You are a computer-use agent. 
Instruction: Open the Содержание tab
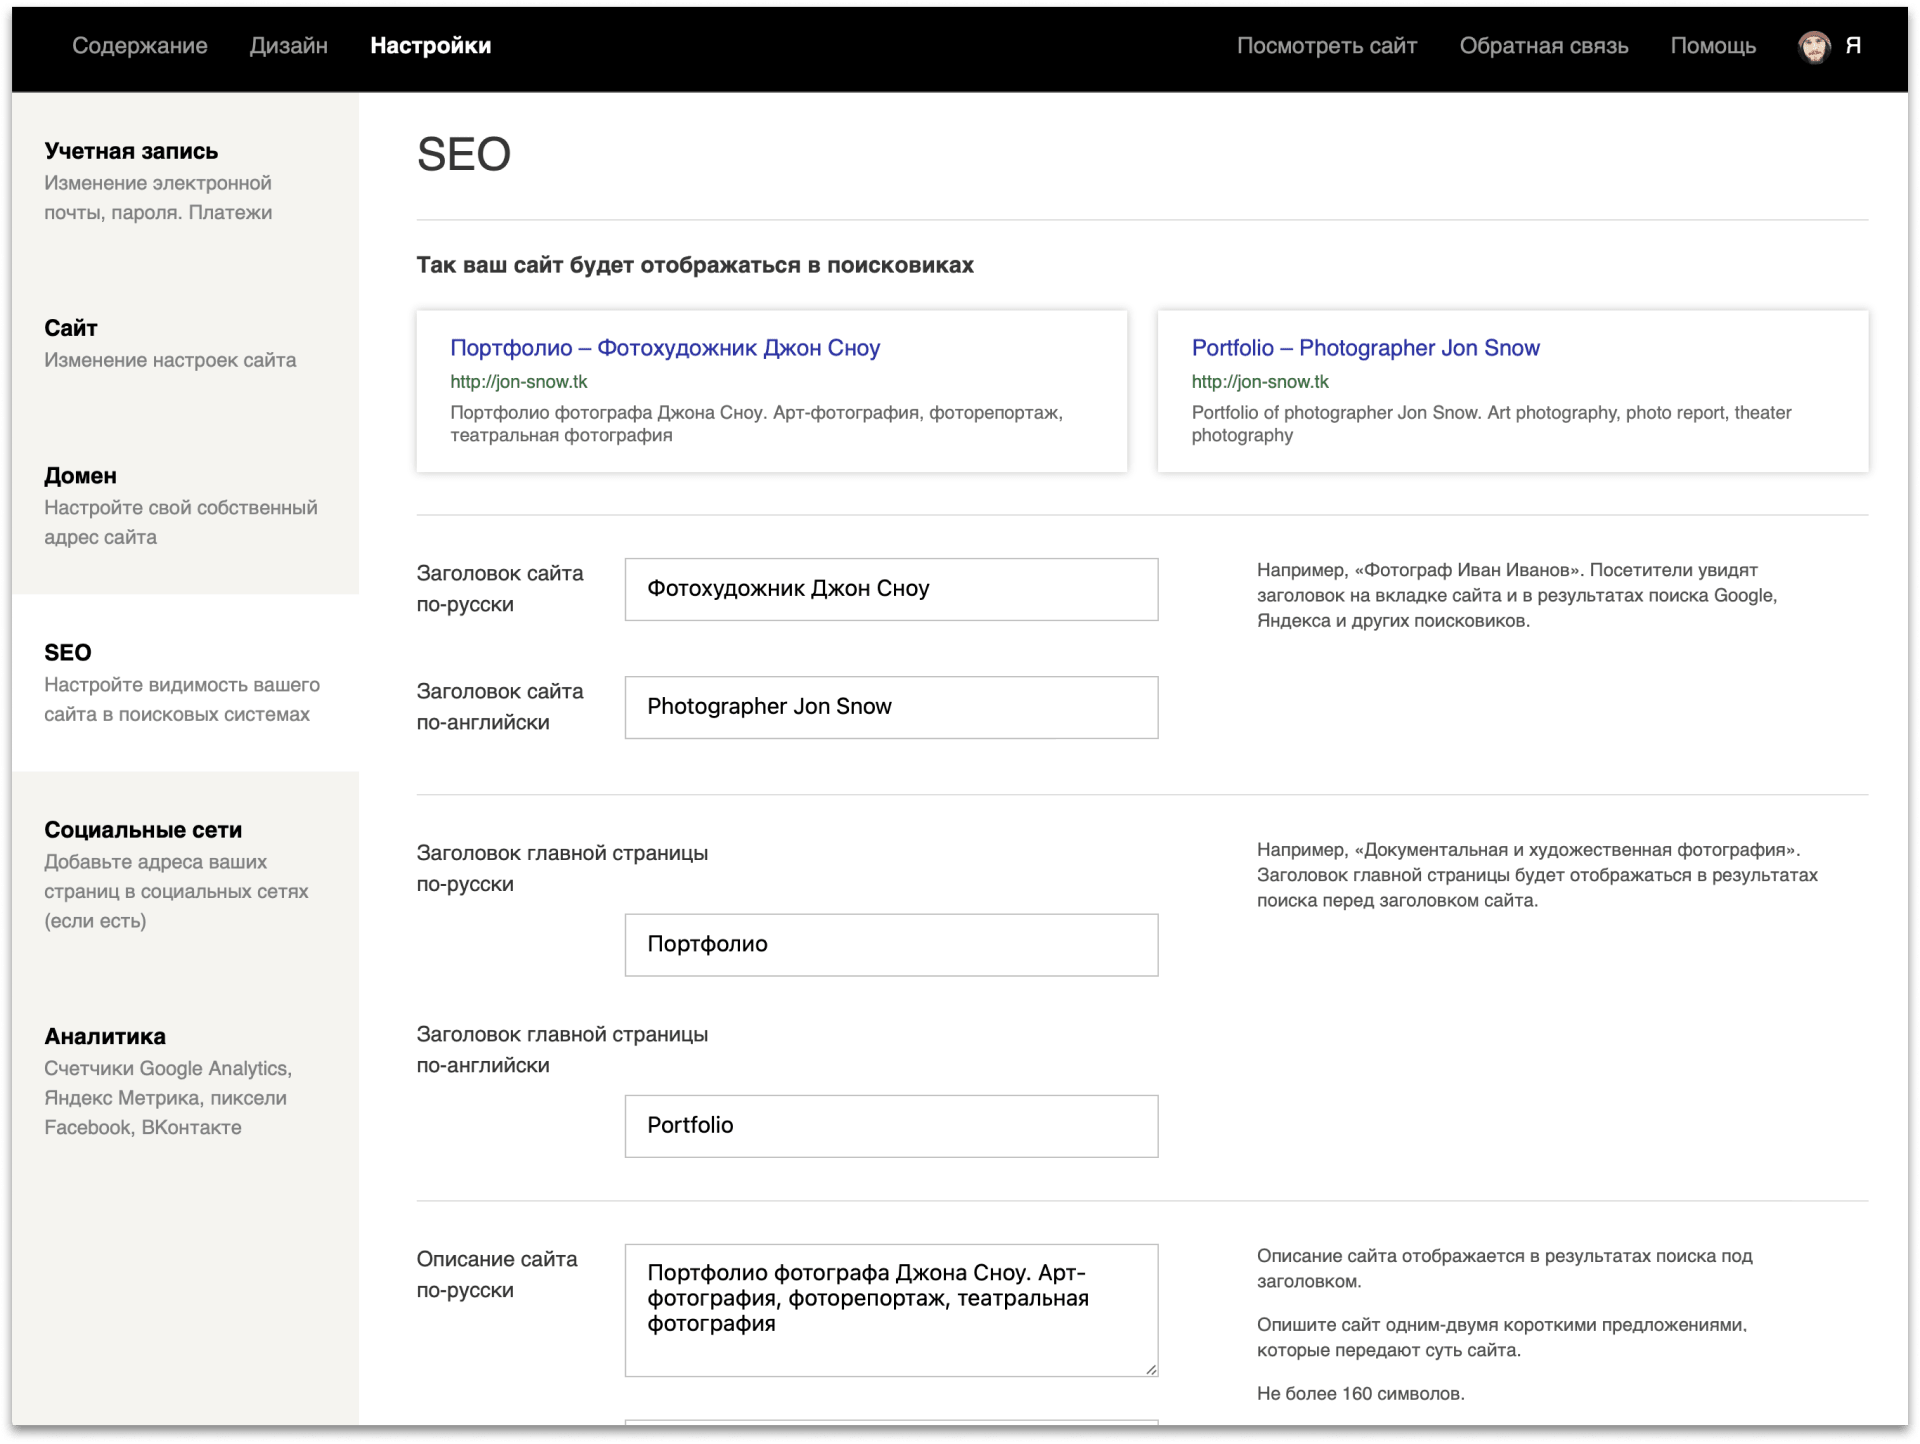click(140, 46)
